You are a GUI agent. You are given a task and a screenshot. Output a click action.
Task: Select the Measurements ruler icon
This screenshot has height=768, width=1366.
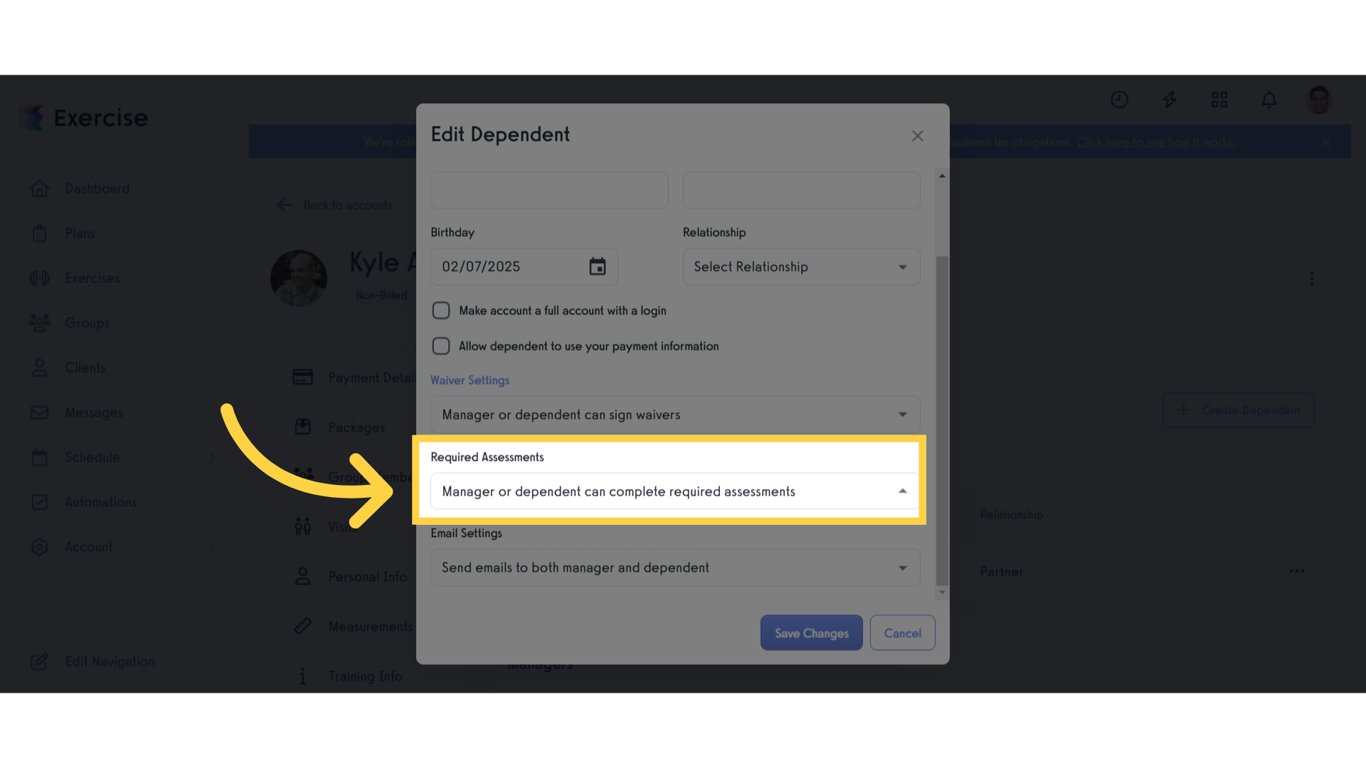tap(302, 625)
